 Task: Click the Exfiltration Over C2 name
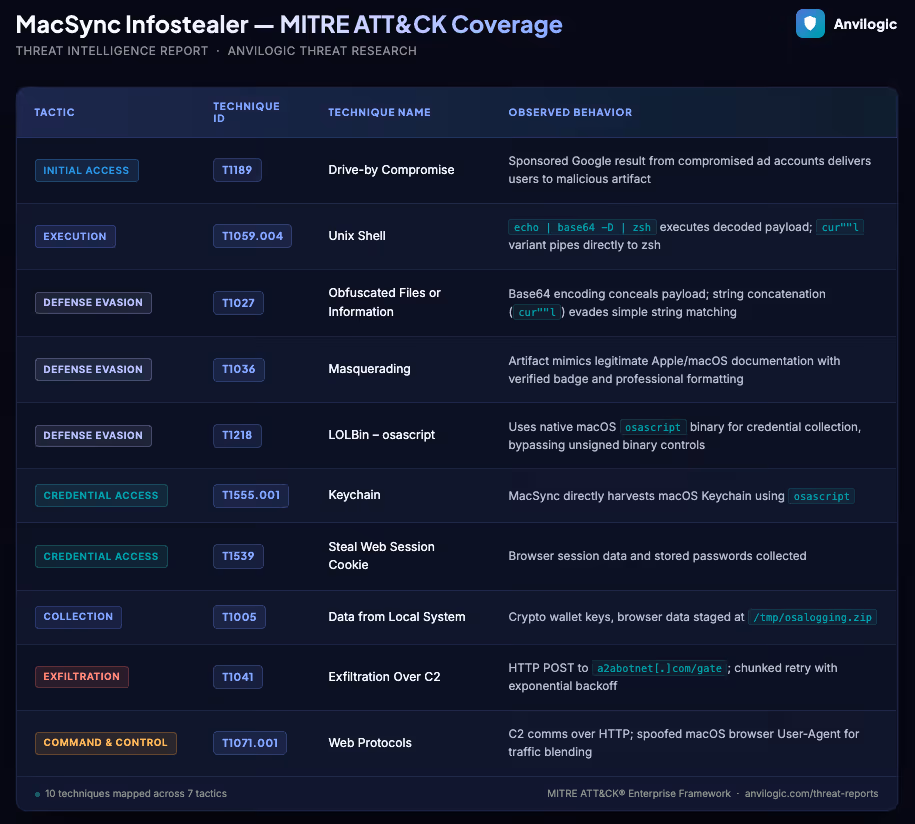(384, 677)
